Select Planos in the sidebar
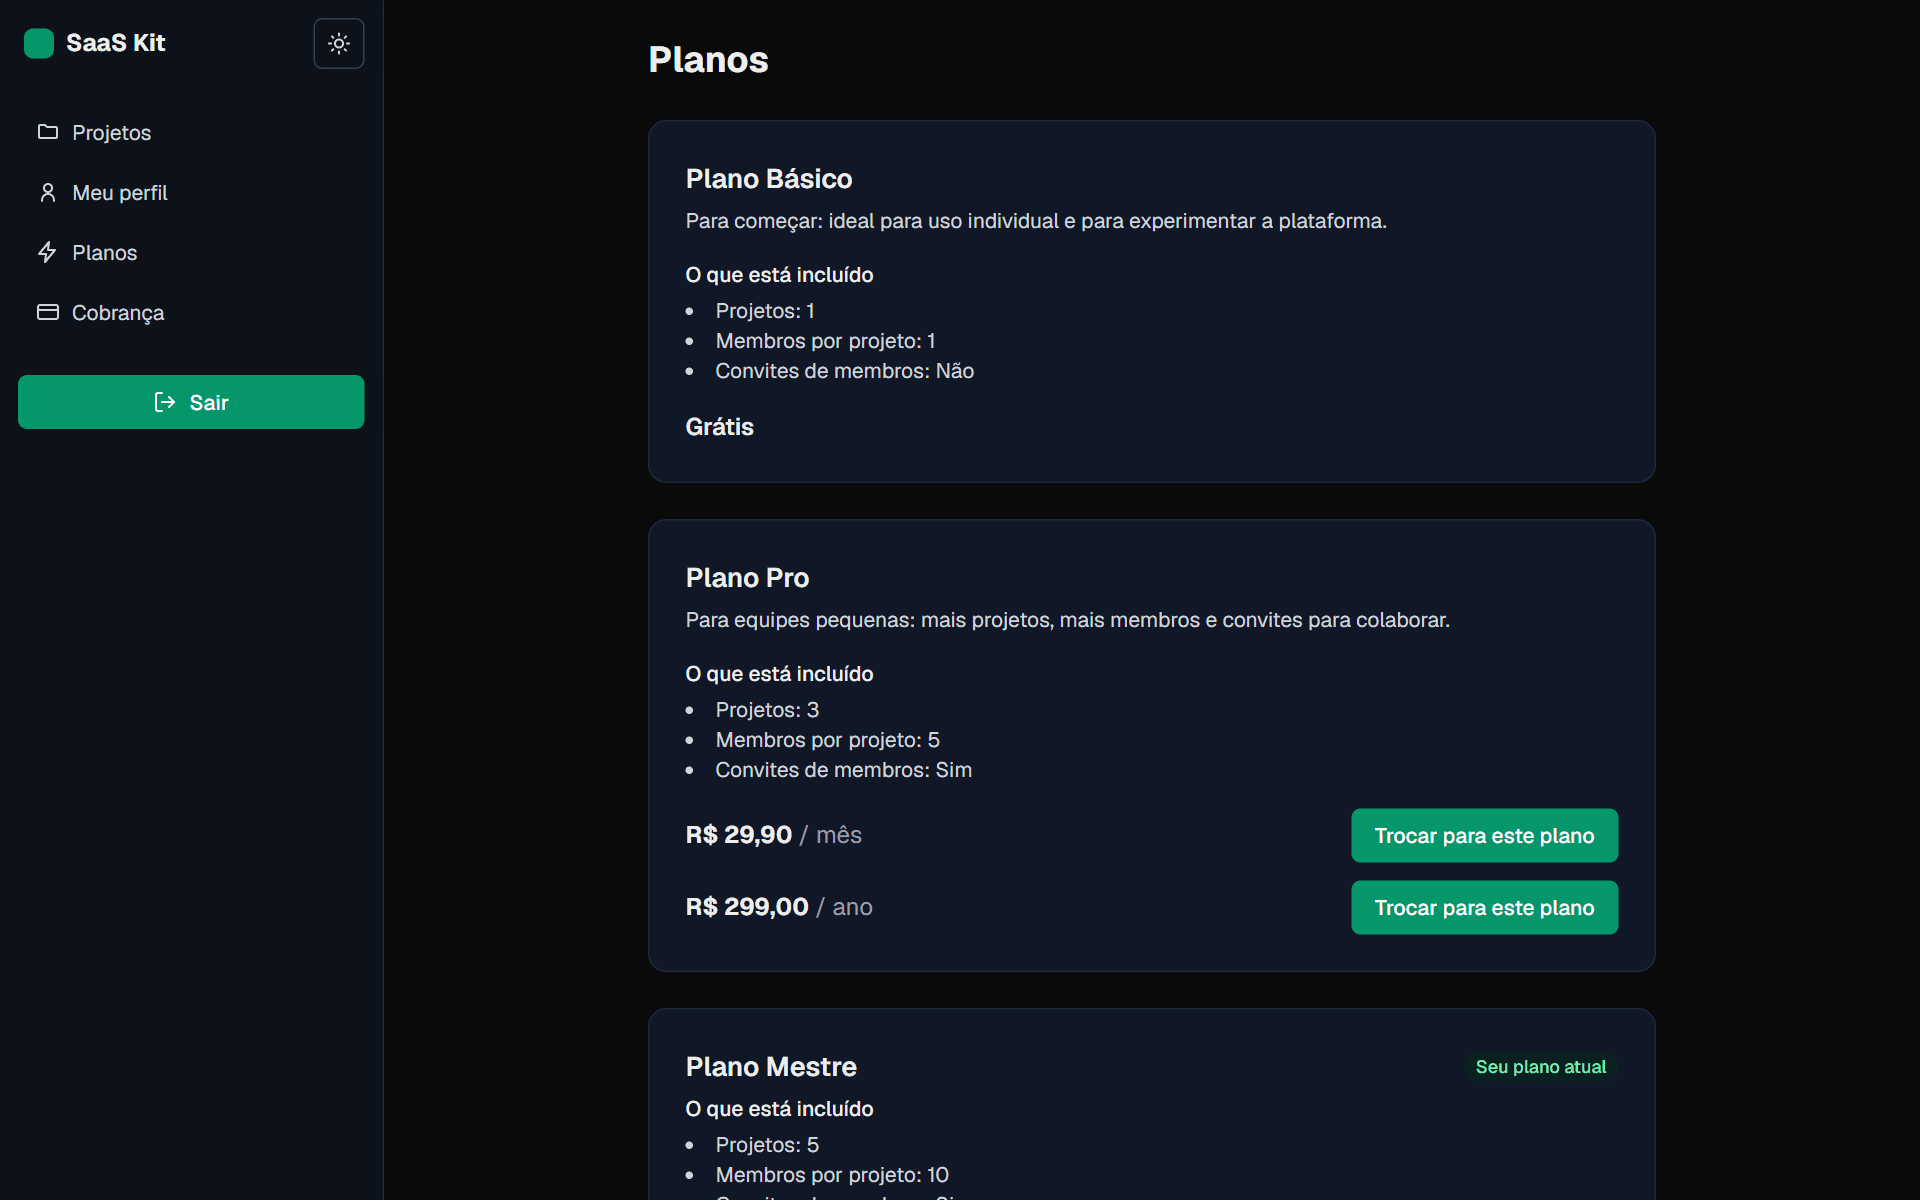The height and width of the screenshot is (1200, 1920). click(191, 252)
